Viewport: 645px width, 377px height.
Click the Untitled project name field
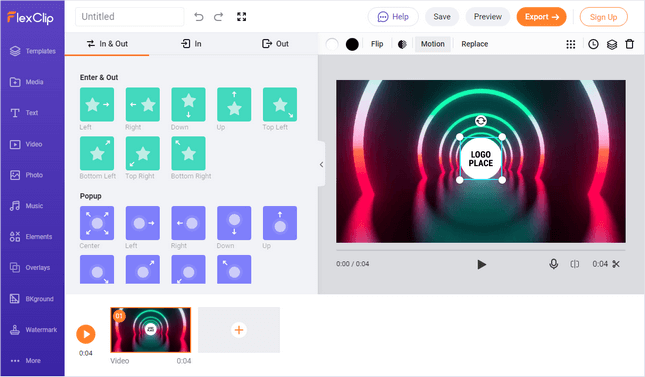130,17
